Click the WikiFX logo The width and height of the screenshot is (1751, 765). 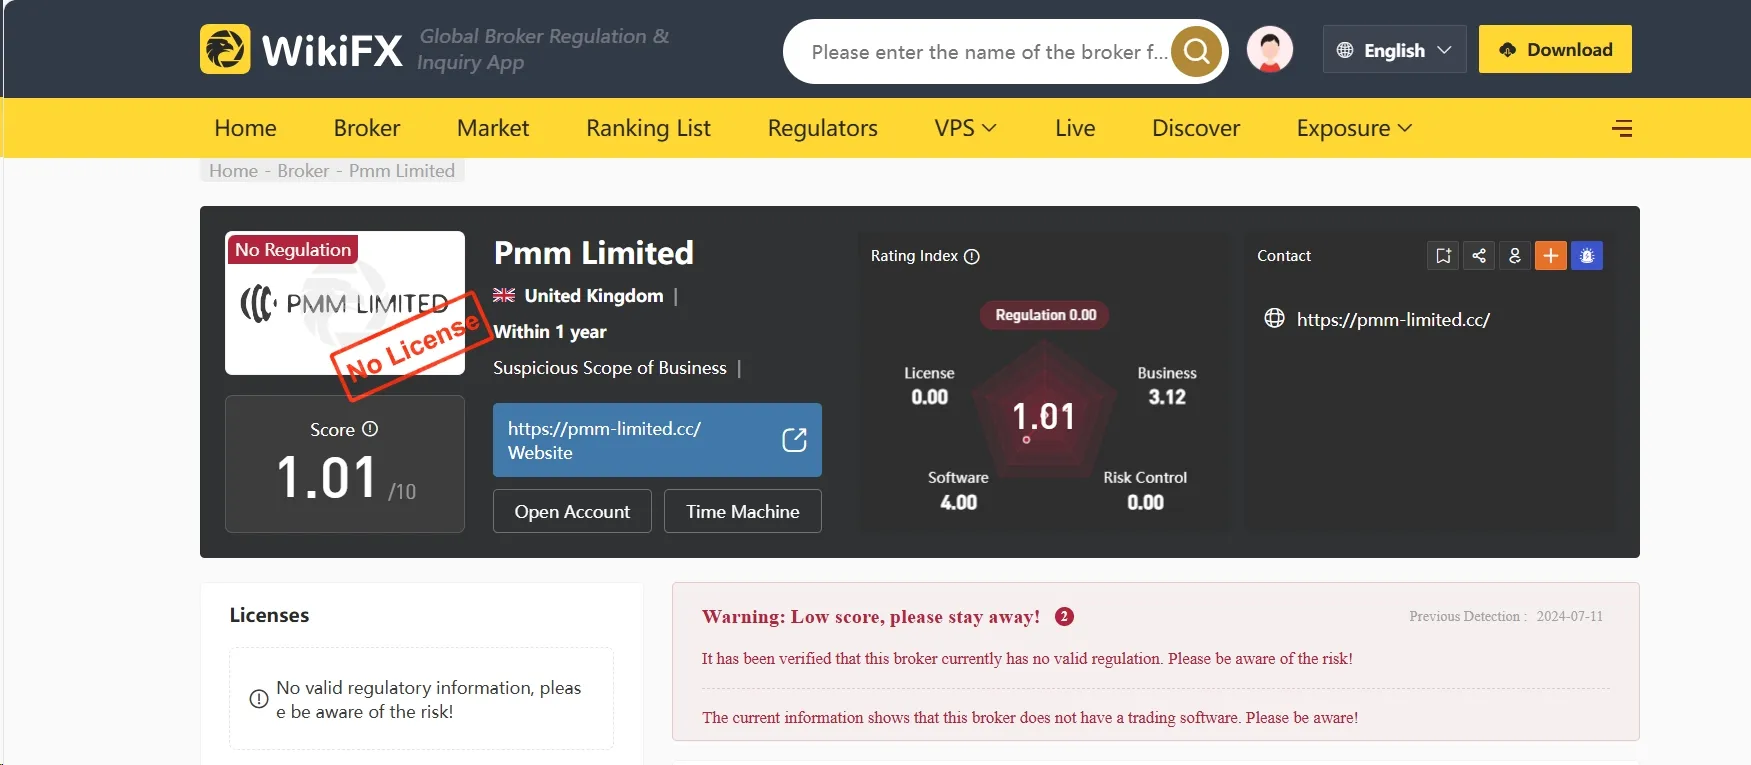click(x=301, y=49)
